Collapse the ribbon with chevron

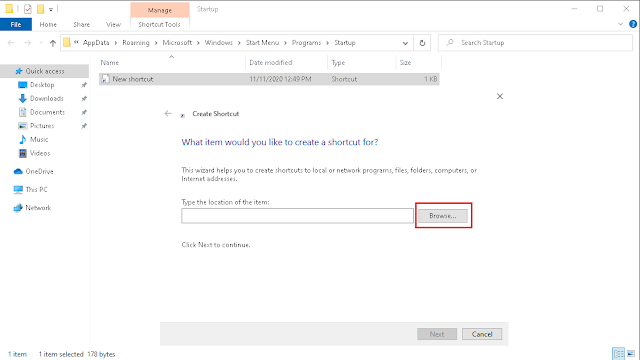[620, 24]
